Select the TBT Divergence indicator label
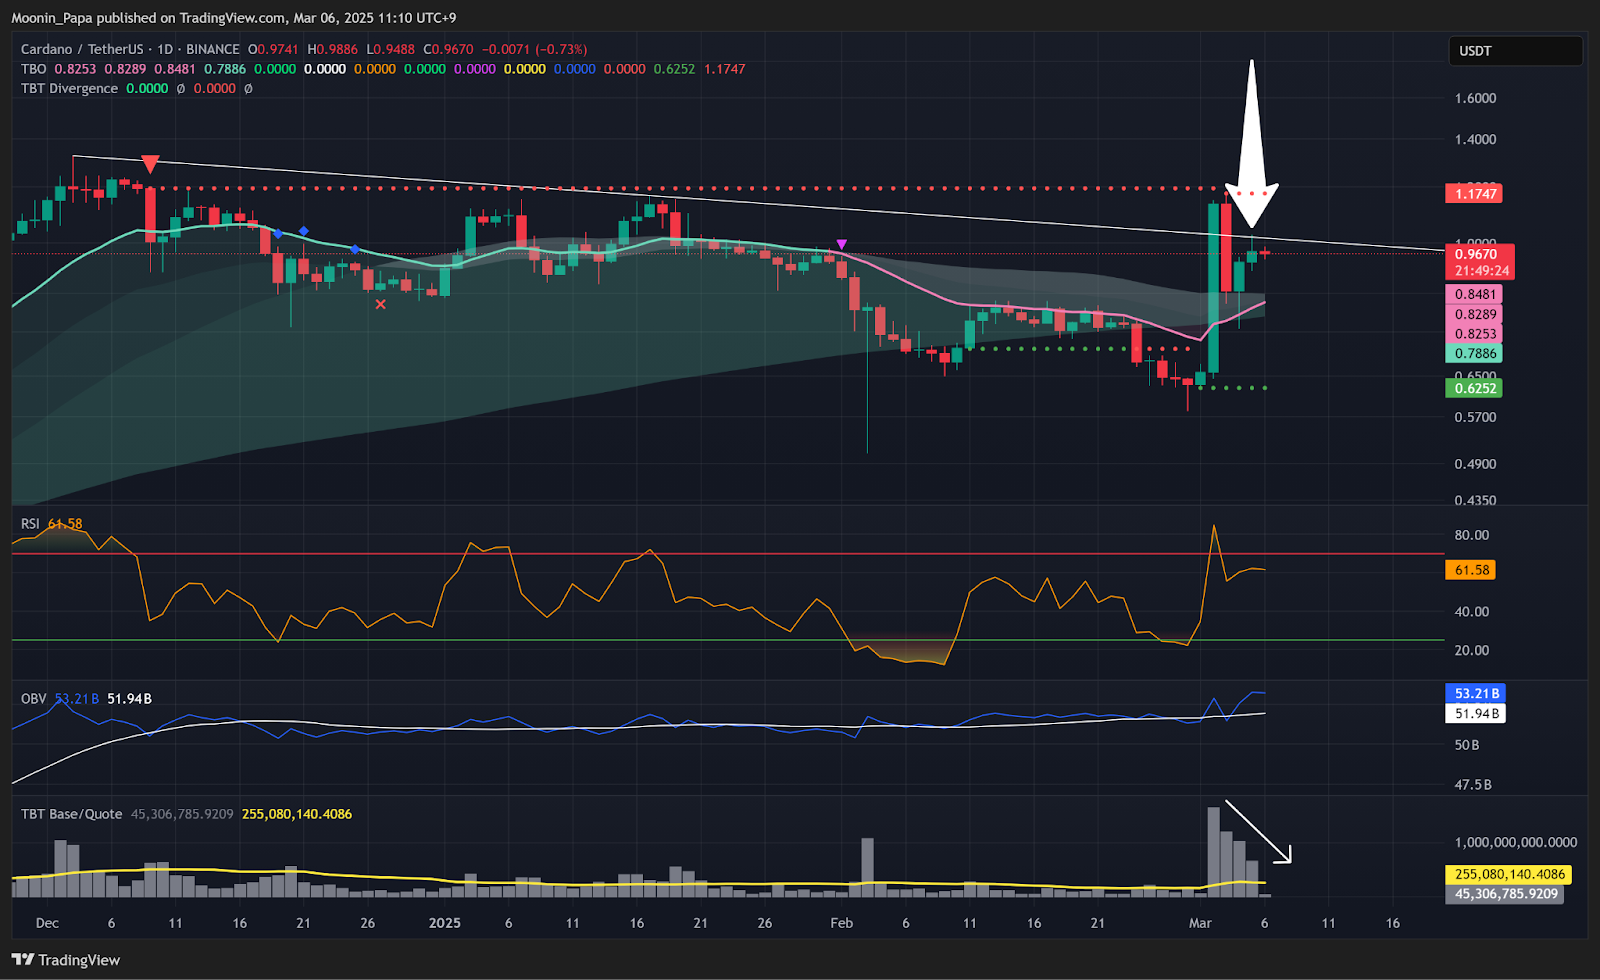The height and width of the screenshot is (980, 1600). point(69,88)
